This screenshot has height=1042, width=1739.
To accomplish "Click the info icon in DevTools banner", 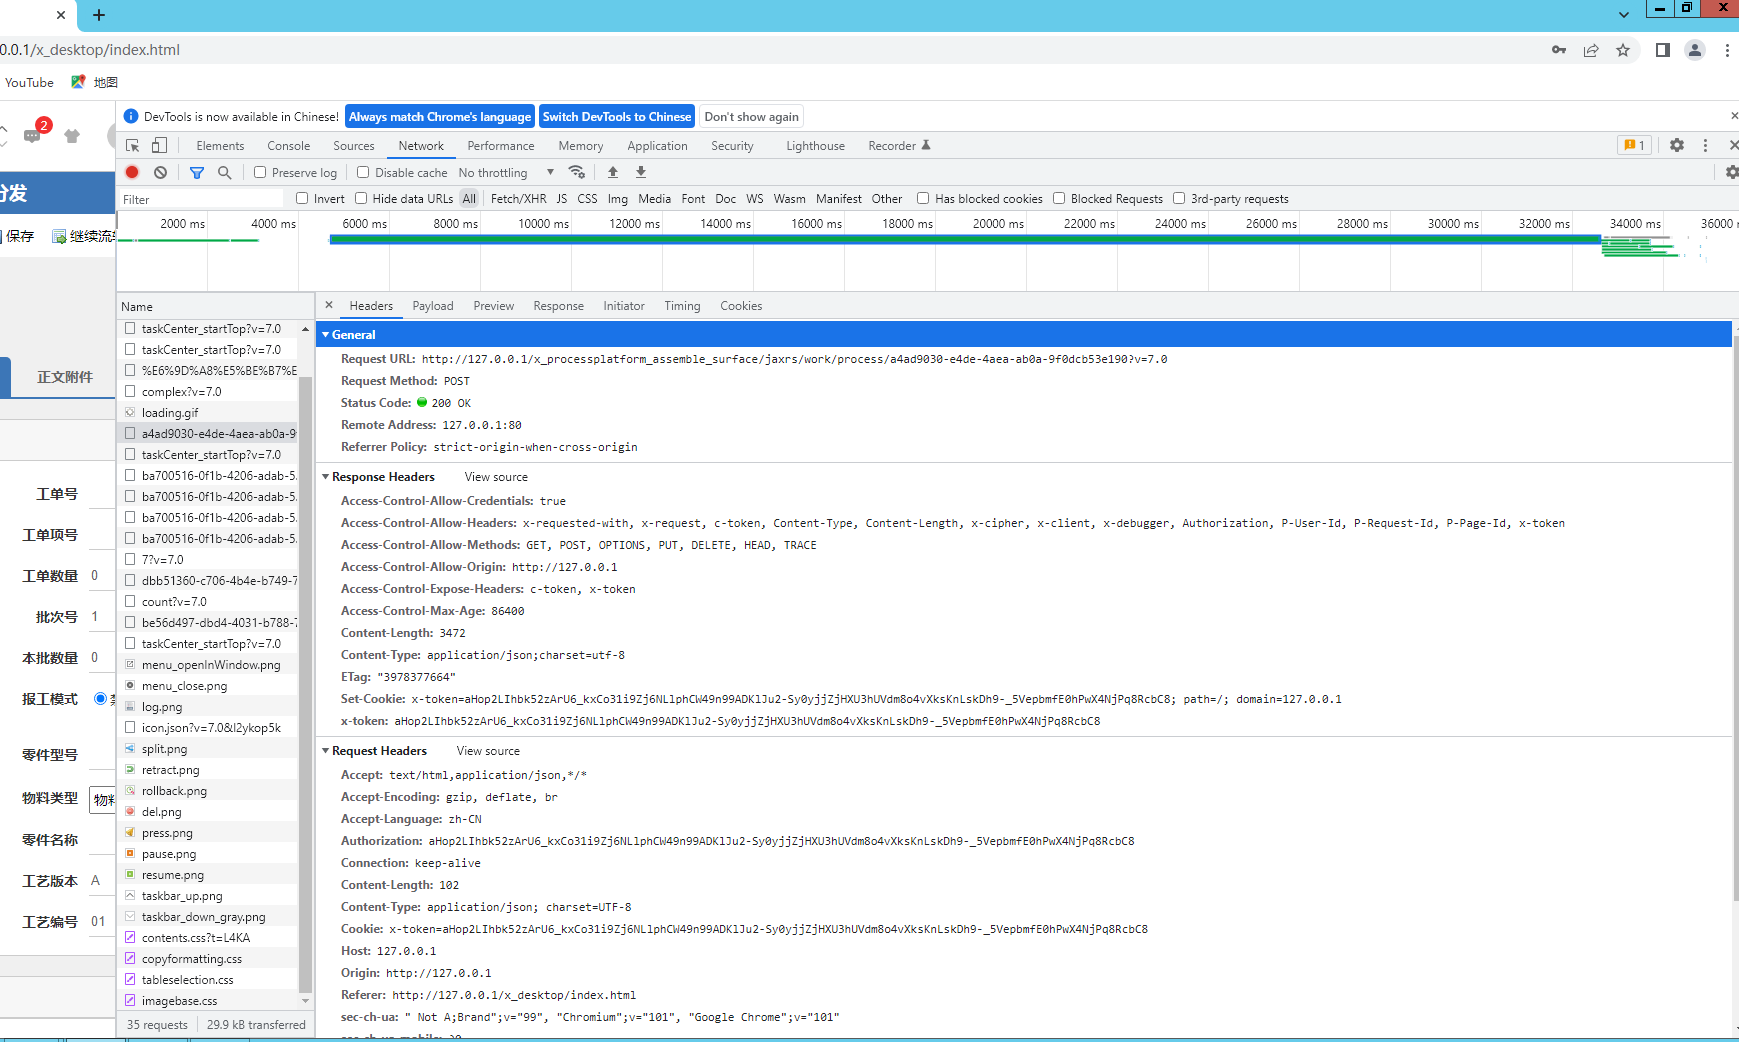I will pos(131,117).
